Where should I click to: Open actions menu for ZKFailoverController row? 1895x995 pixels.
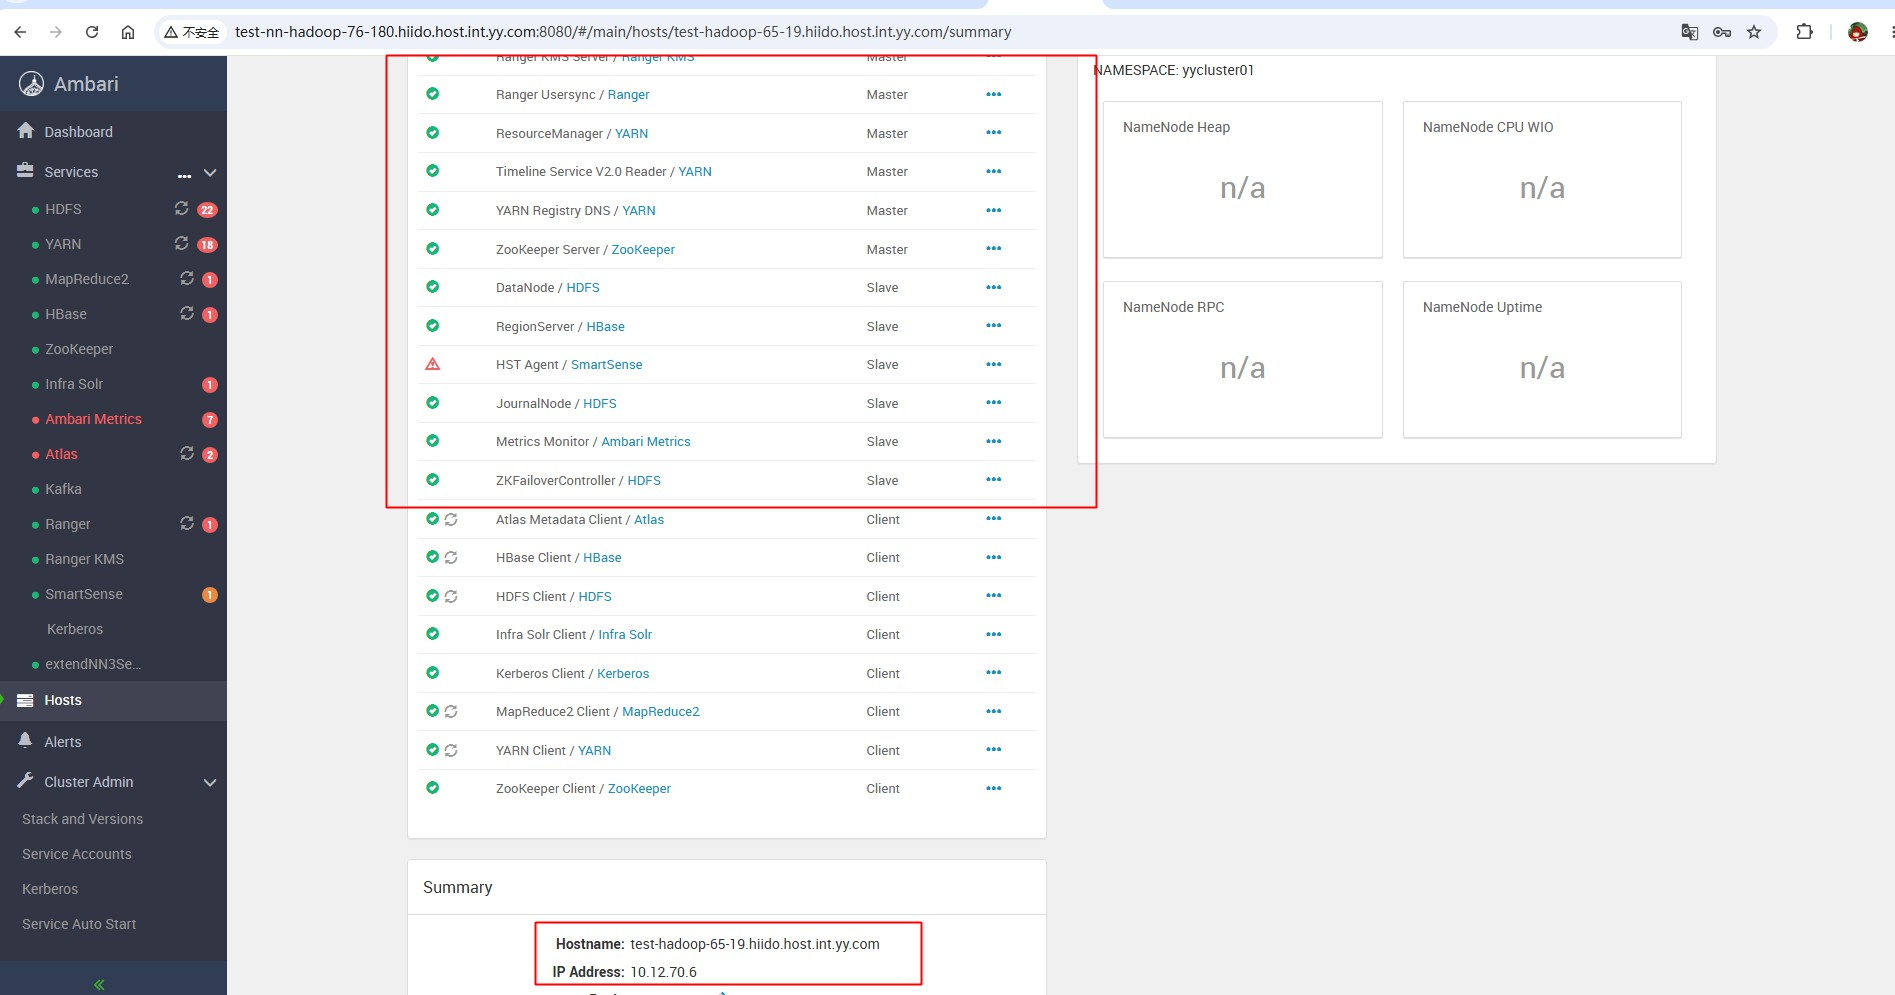coord(993,480)
